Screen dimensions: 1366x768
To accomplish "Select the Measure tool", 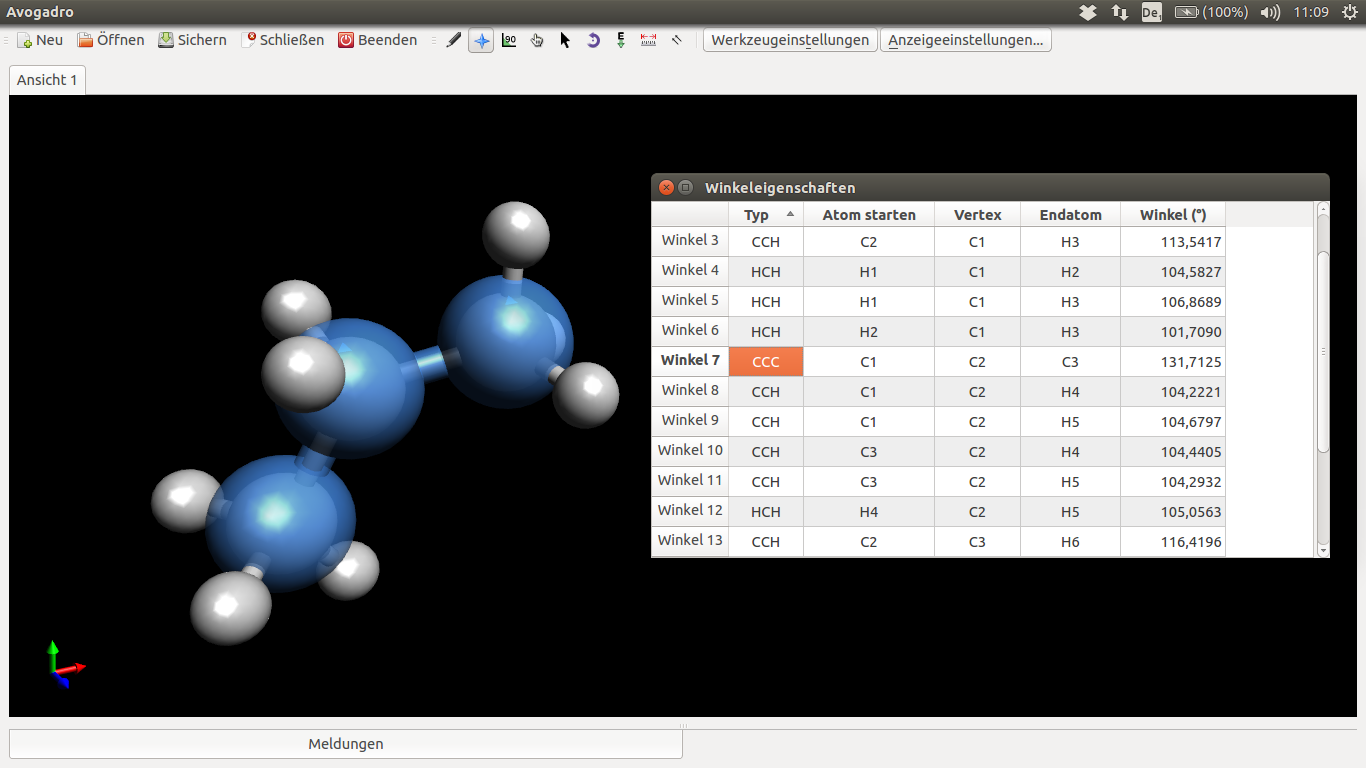I will (x=649, y=40).
